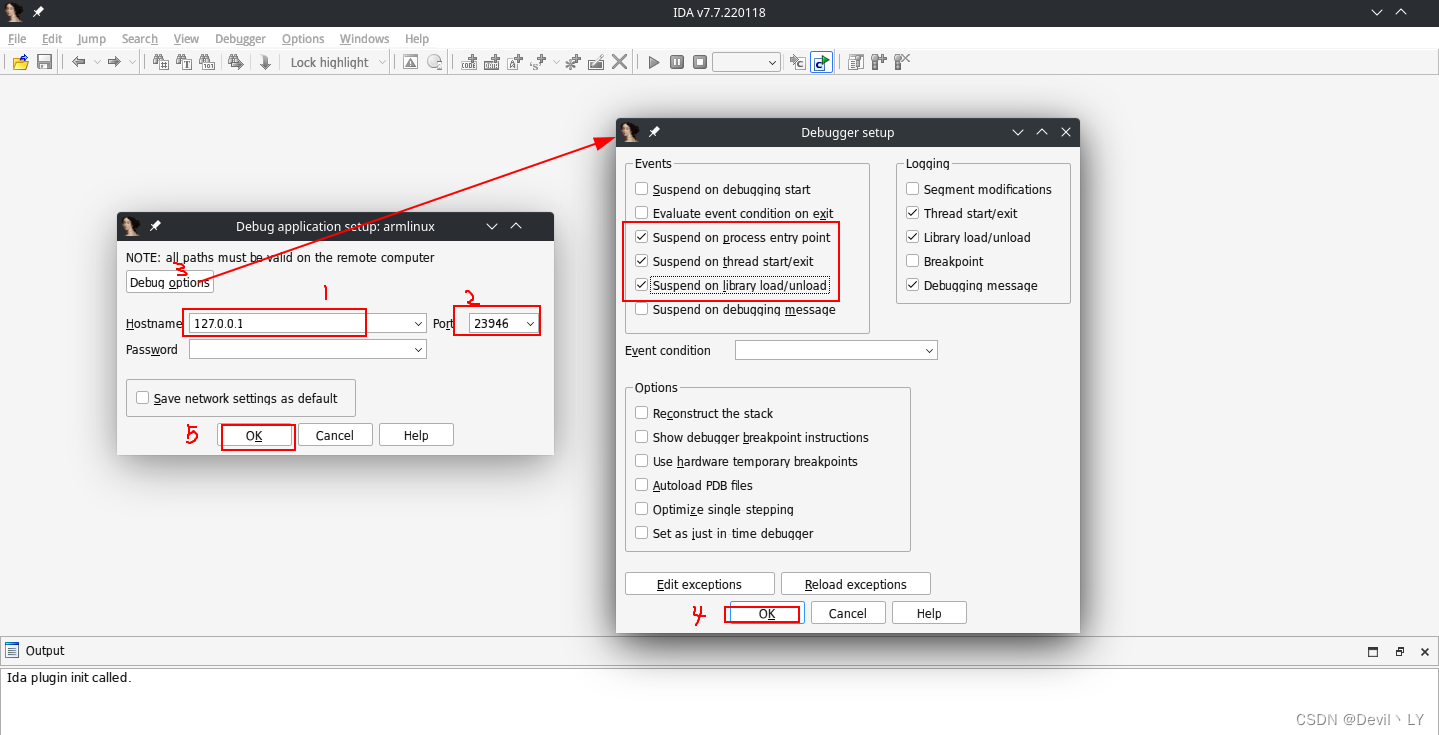Open the Event condition dropdown
Screen dimensions: 1439x735
point(929,351)
